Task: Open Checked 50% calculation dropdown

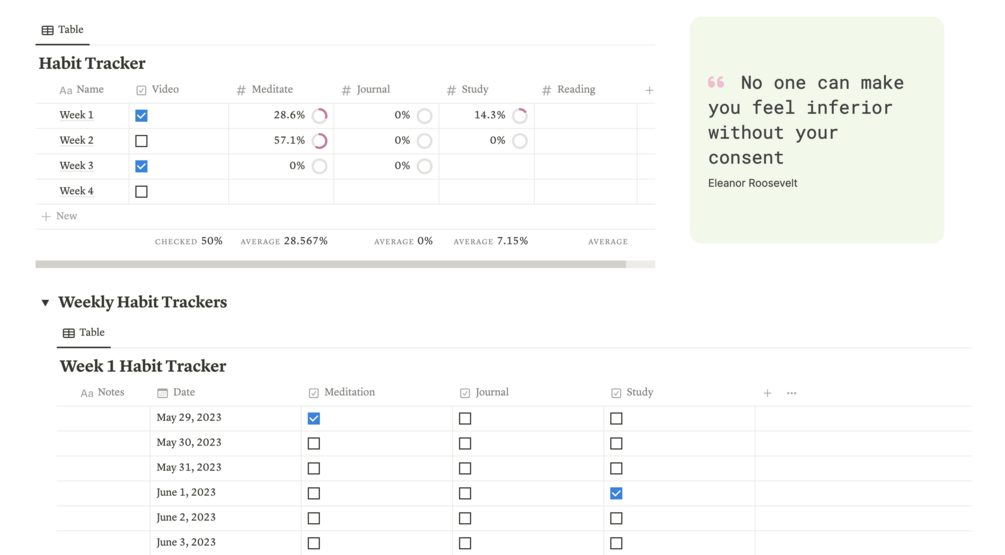Action: [189, 241]
